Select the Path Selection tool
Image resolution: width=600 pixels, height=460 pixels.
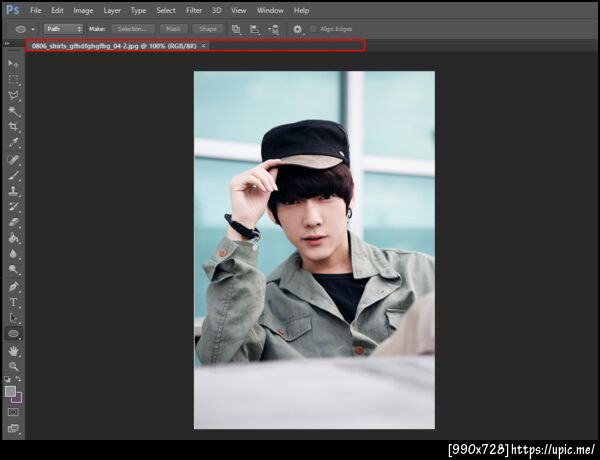click(13, 318)
